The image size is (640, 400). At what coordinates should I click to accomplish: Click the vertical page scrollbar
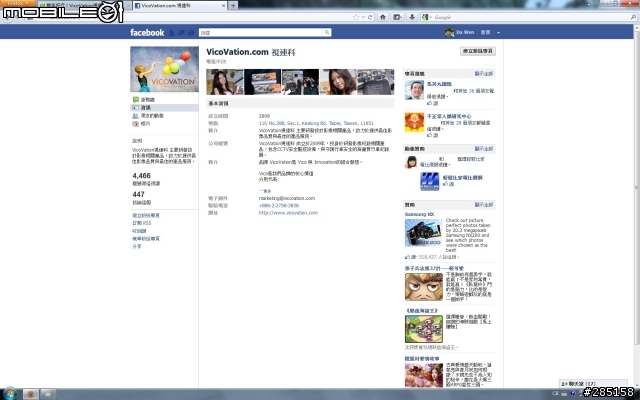(637, 188)
